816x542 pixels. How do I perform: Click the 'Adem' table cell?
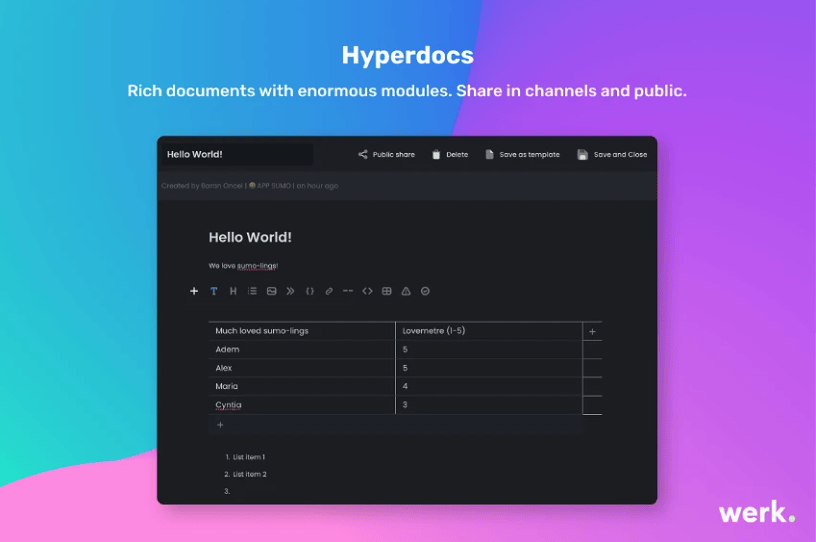click(302, 349)
